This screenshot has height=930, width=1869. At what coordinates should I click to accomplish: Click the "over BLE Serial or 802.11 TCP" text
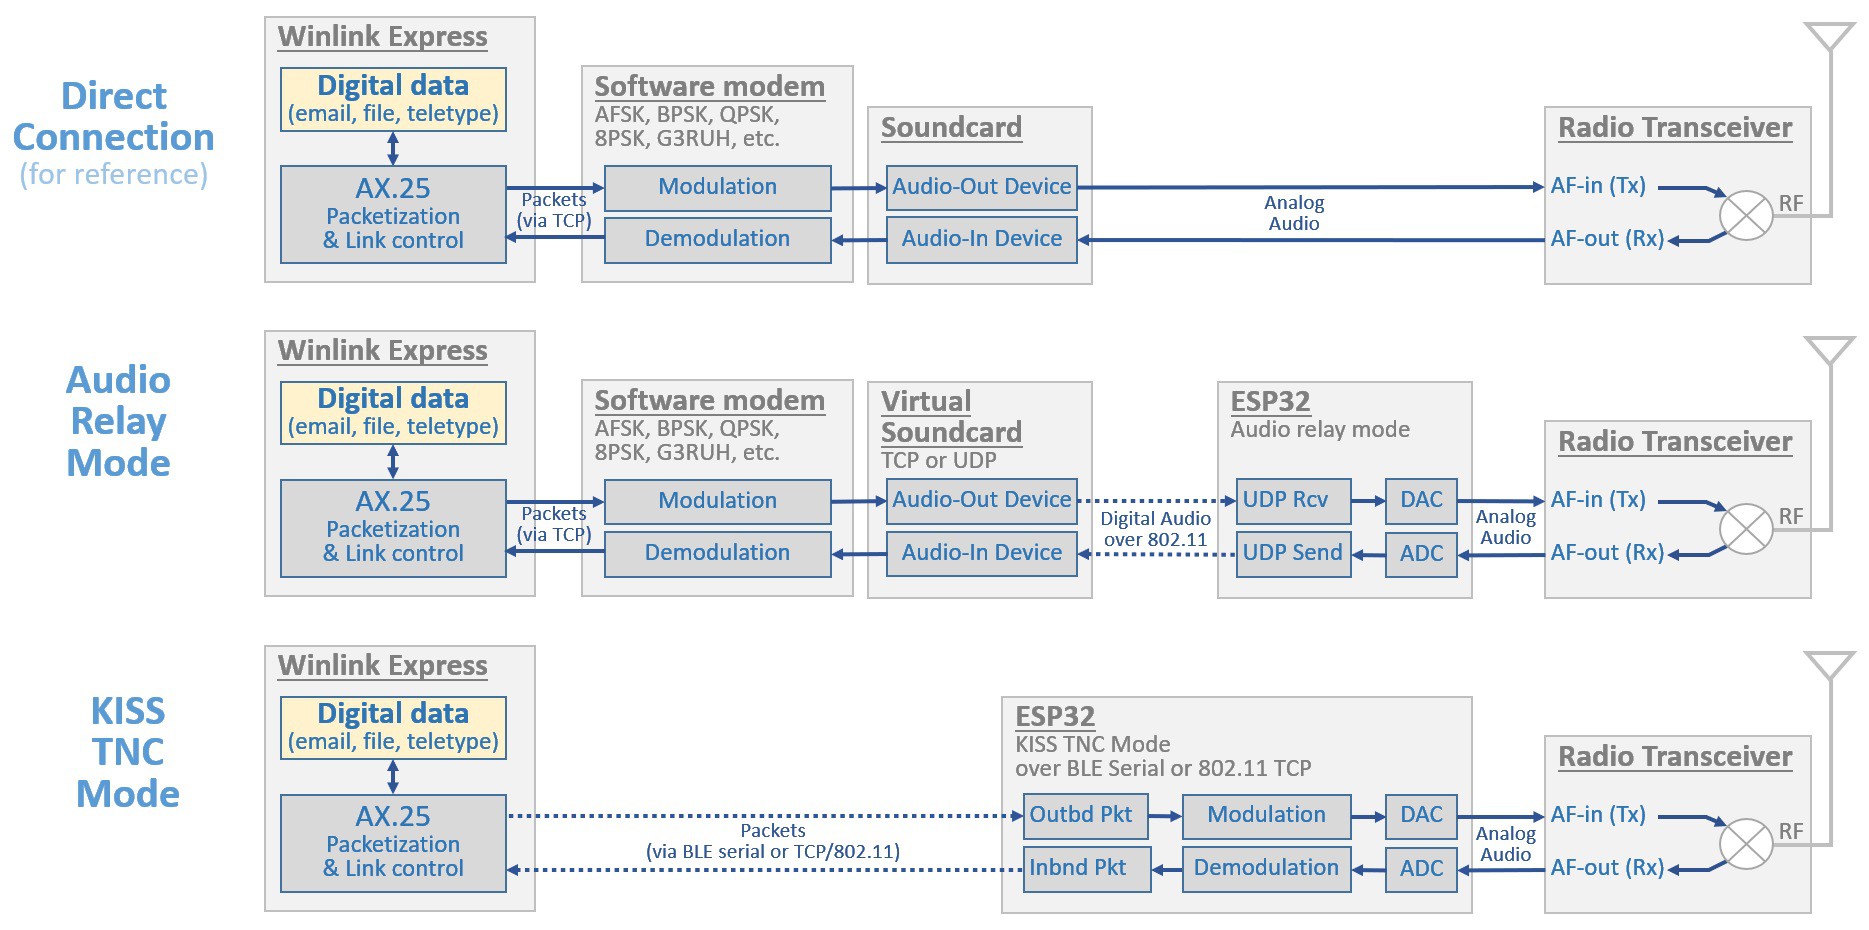click(x=1163, y=768)
